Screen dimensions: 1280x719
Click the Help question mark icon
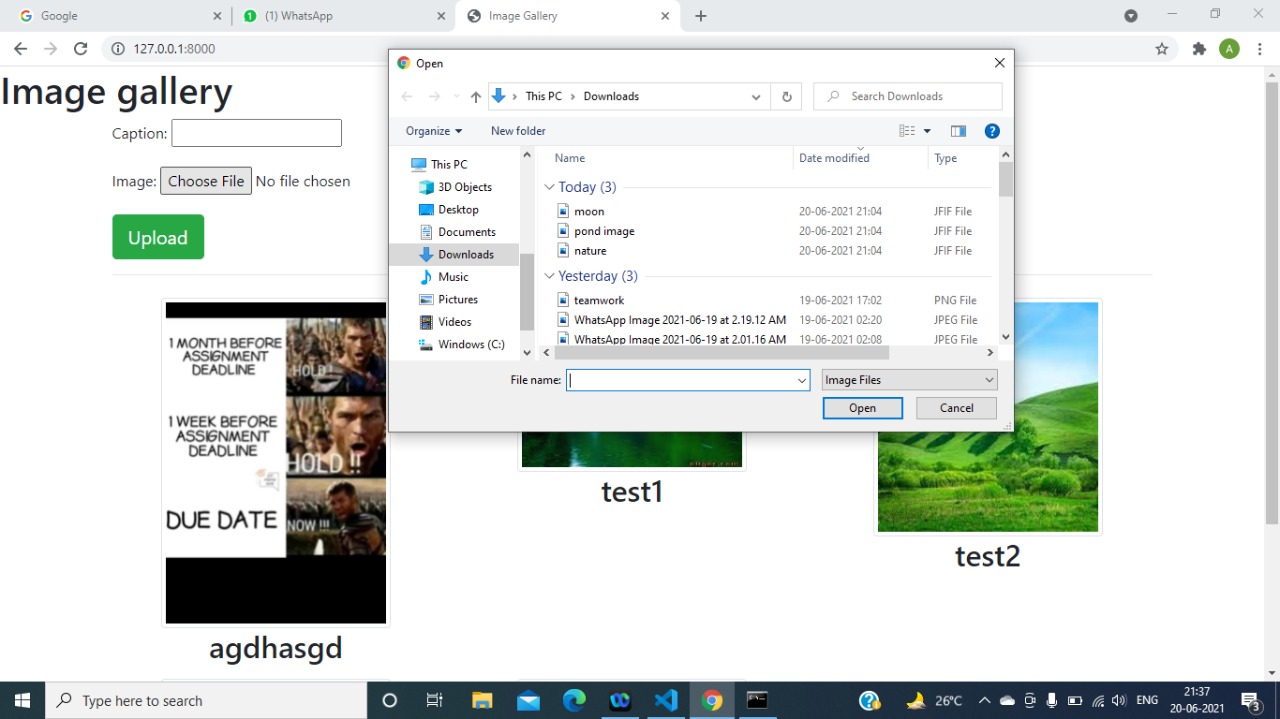point(992,130)
